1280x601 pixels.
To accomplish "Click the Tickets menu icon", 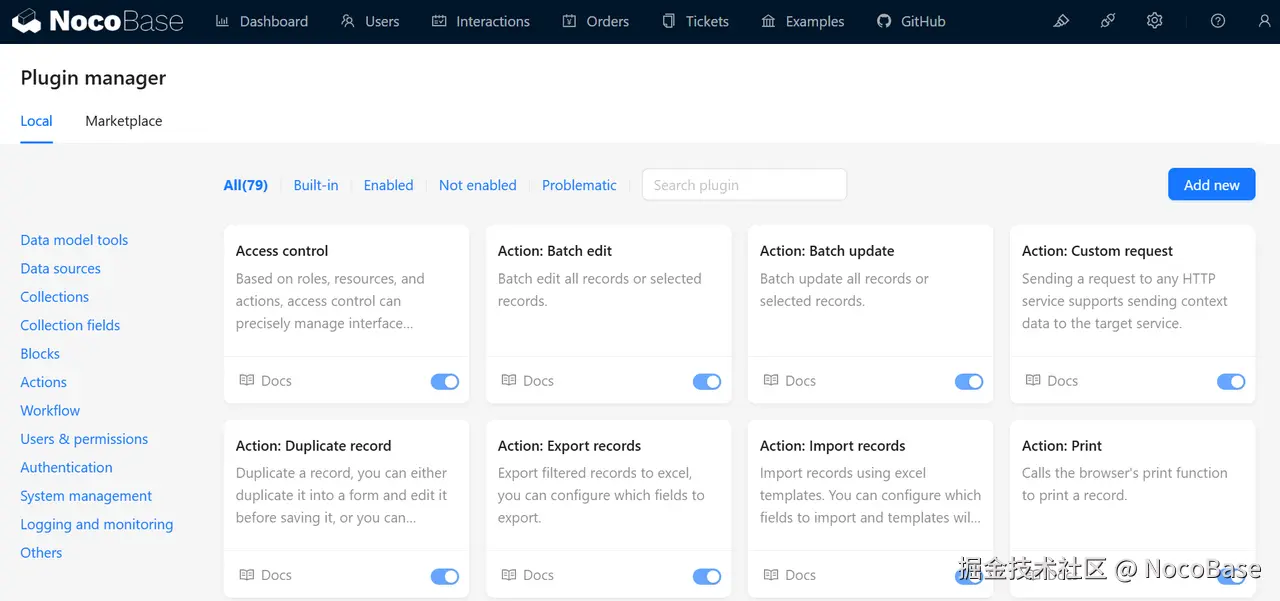I will 669,21.
